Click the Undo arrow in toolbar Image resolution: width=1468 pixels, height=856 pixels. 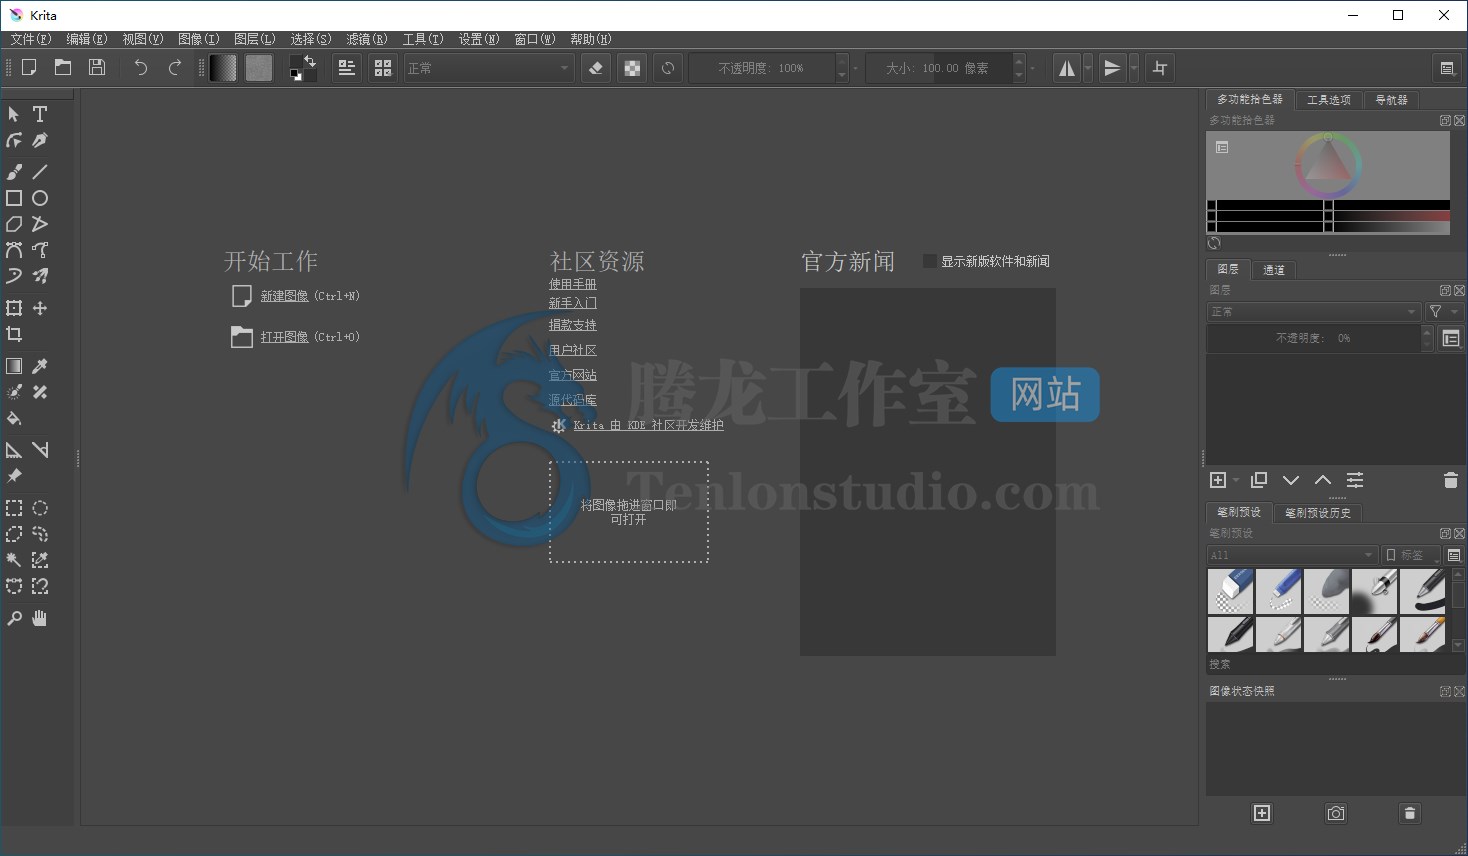[x=141, y=68]
